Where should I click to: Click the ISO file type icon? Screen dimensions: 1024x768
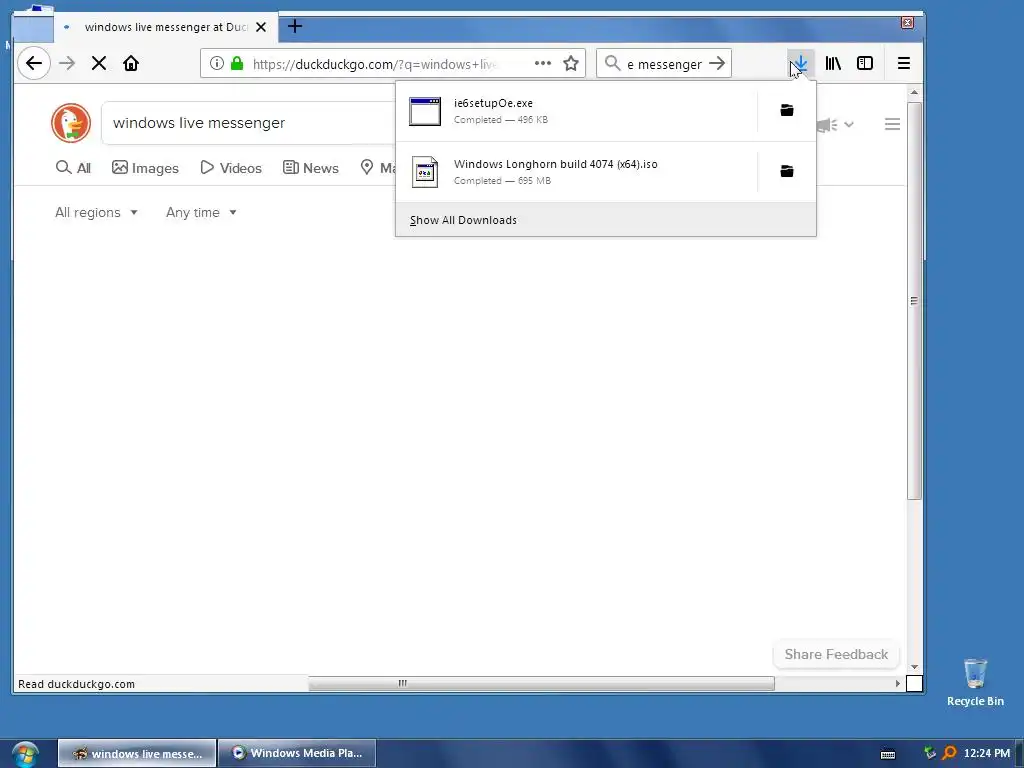pos(424,172)
